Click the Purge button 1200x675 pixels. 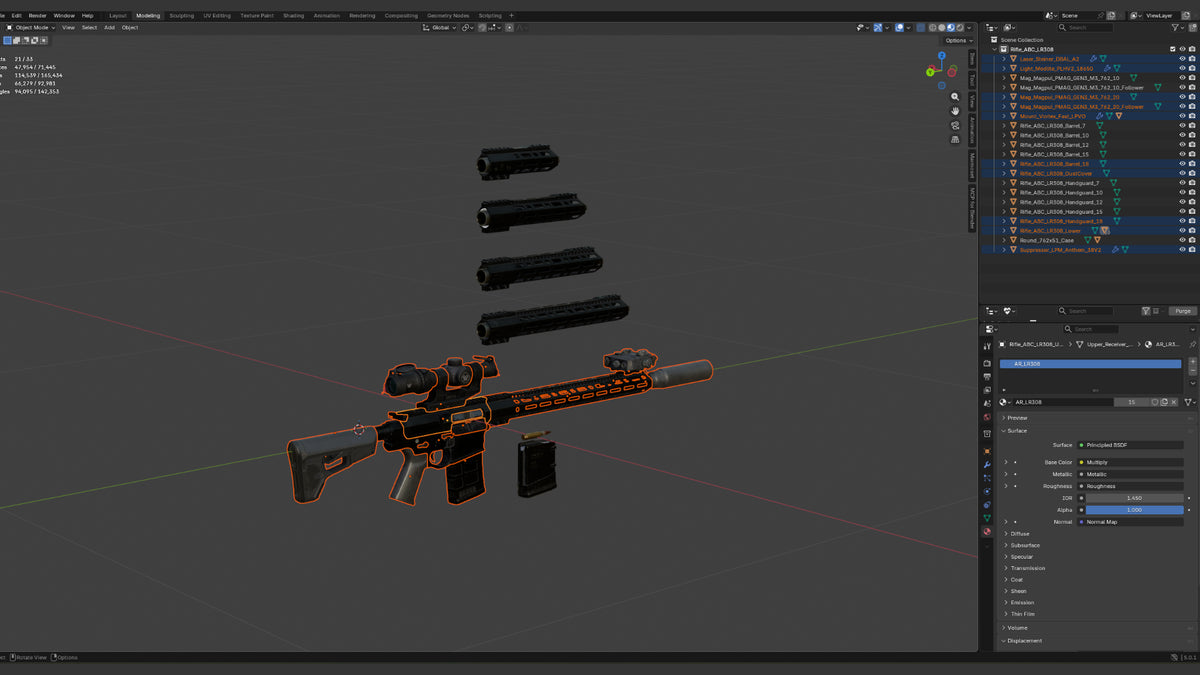(1183, 311)
